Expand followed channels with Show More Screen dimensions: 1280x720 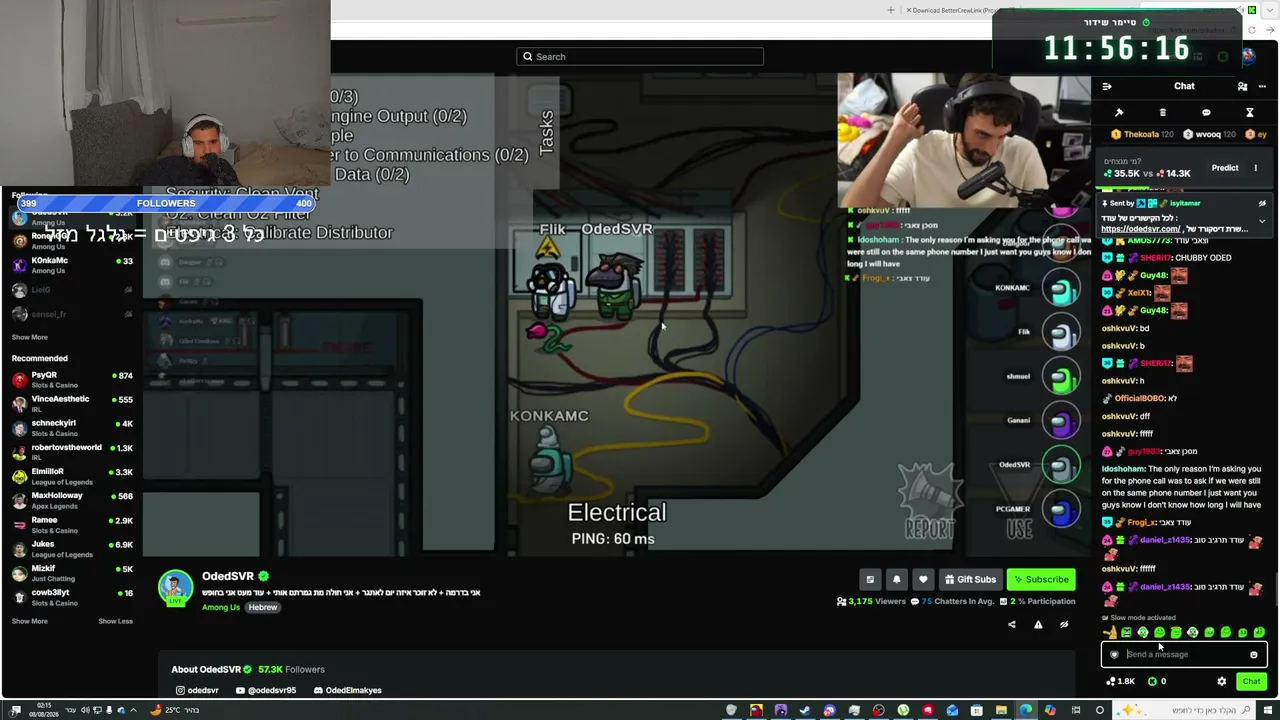[x=30, y=338]
